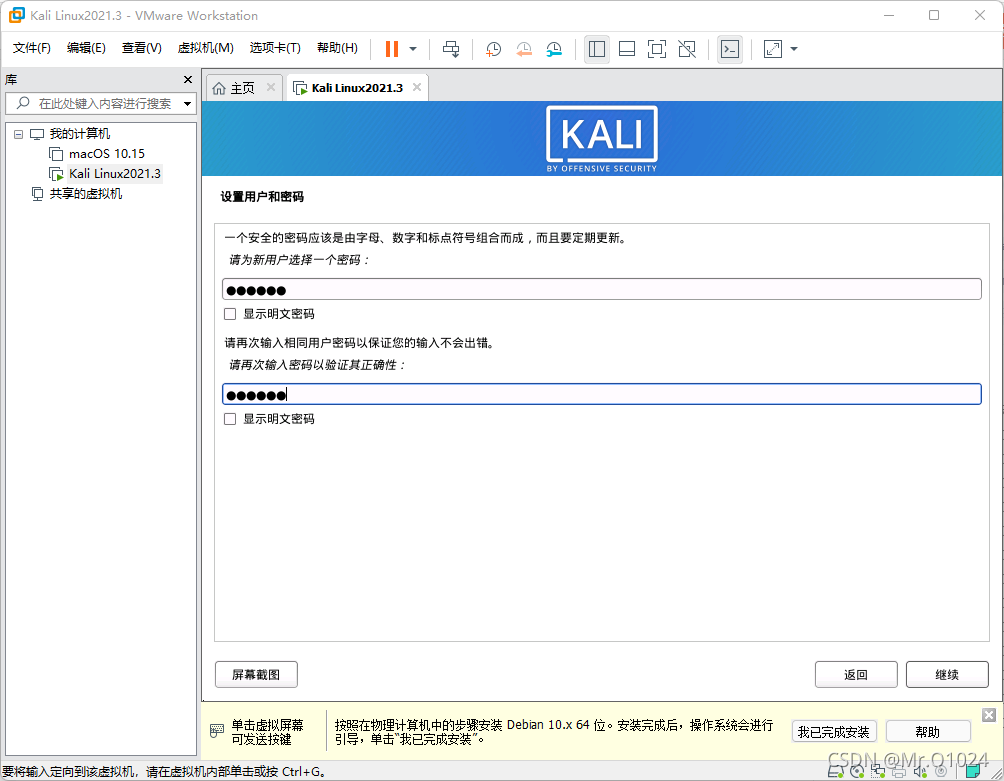This screenshot has height=781, width=1004.
Task: Click the new user password field
Action: pos(602,289)
